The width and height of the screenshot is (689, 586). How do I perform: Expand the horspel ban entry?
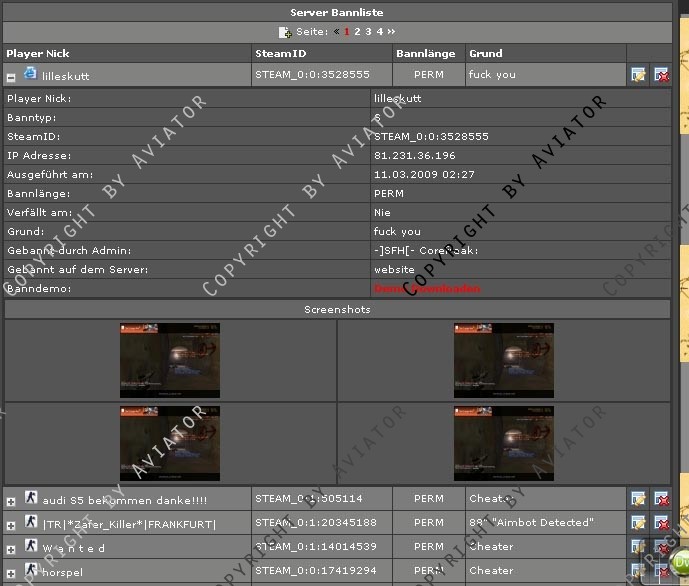[x=11, y=572]
